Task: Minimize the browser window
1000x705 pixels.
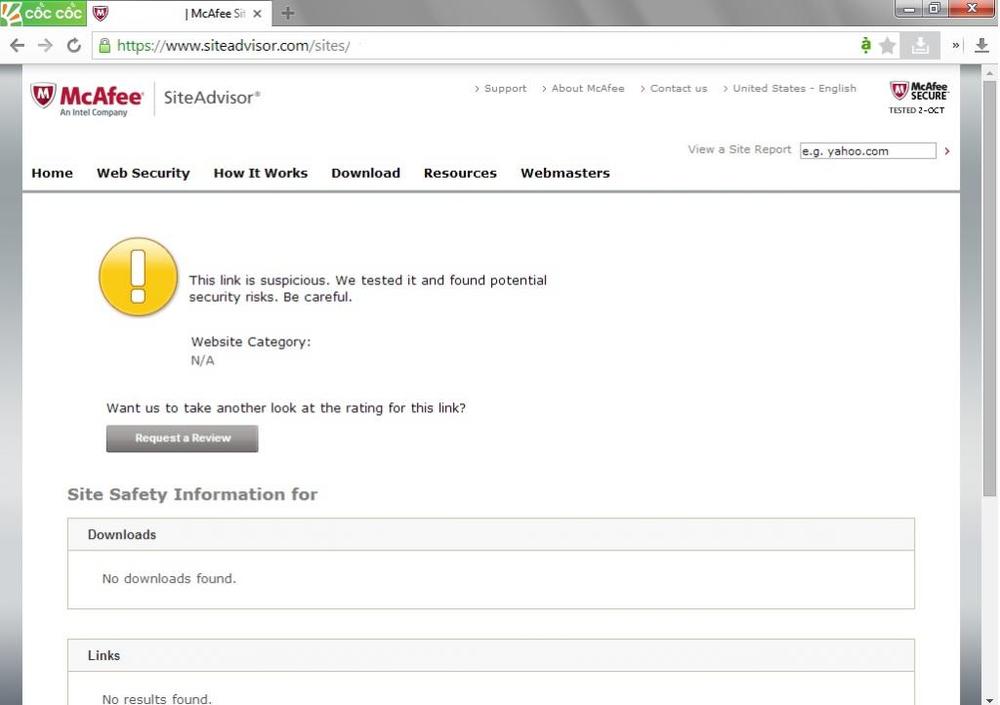Action: (x=909, y=9)
